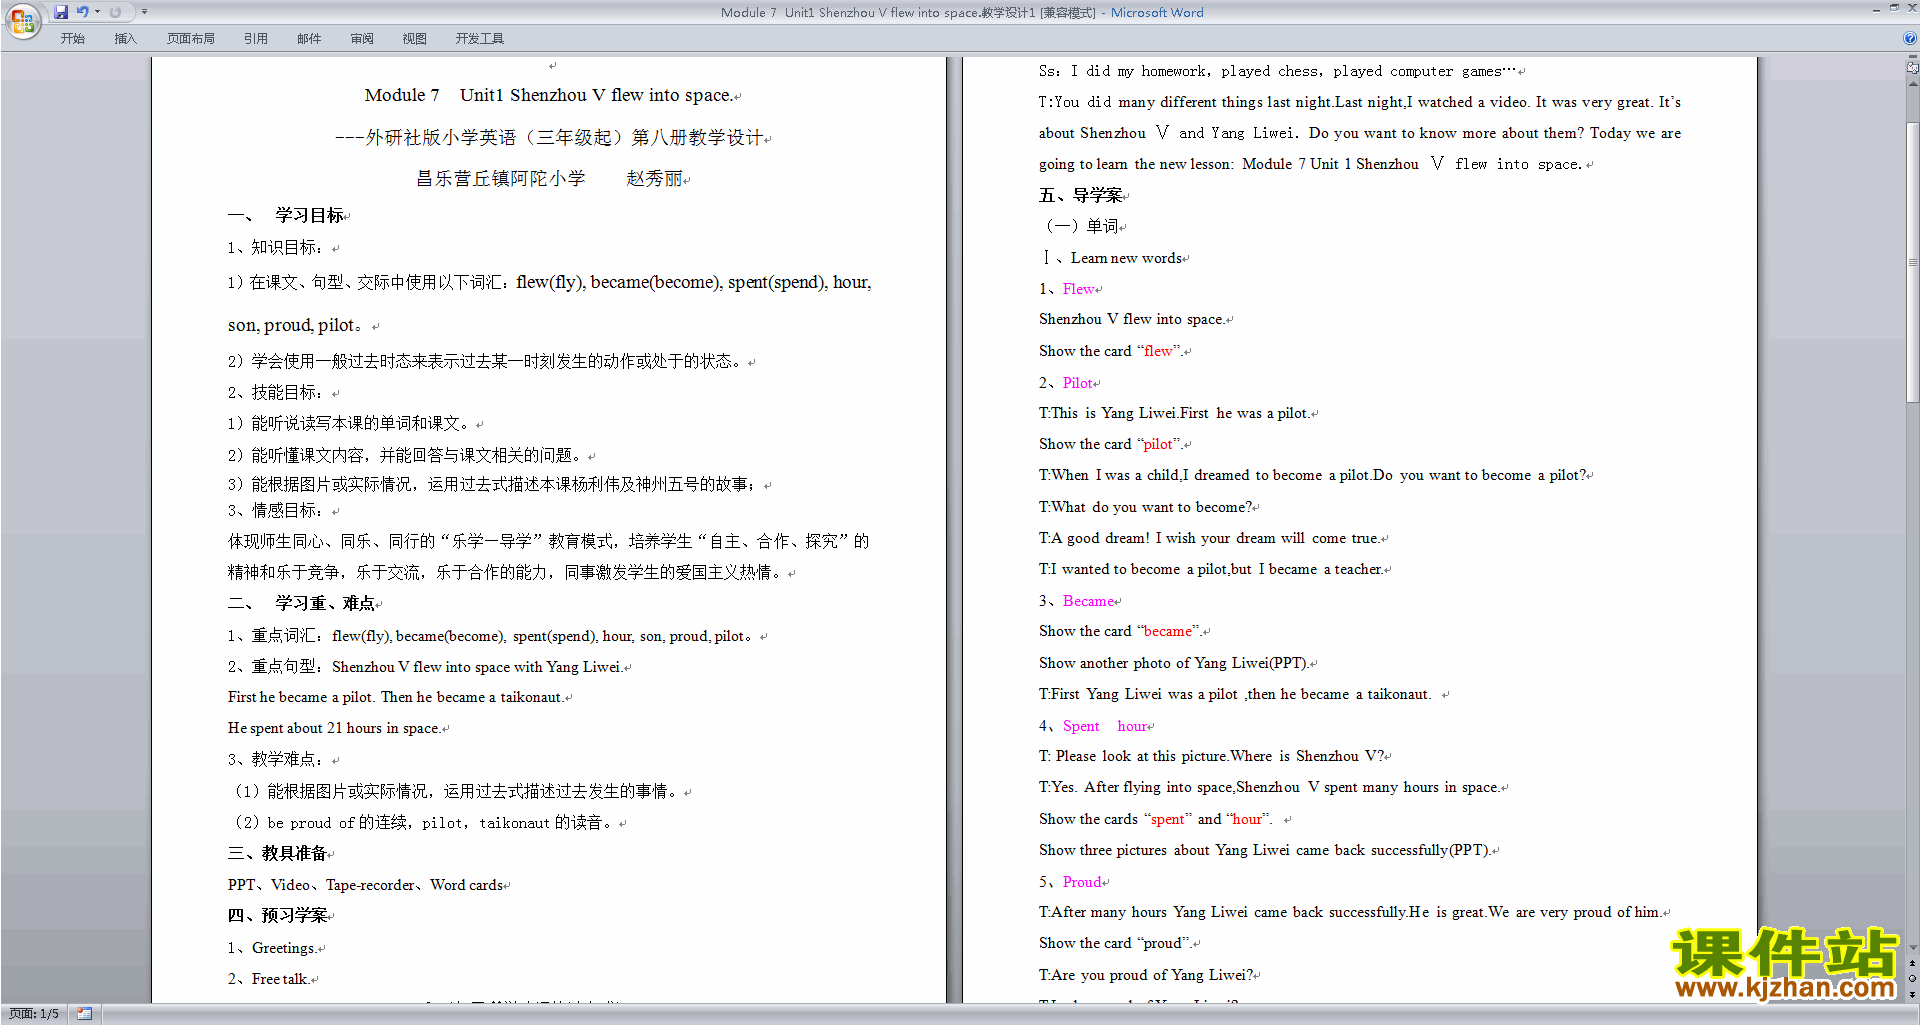Switch to the 页面布局 tab
The image size is (1920, 1025).
(191, 39)
